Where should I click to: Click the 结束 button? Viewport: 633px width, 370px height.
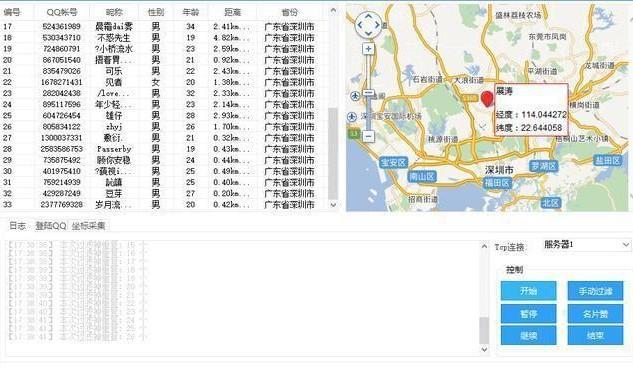click(595, 335)
